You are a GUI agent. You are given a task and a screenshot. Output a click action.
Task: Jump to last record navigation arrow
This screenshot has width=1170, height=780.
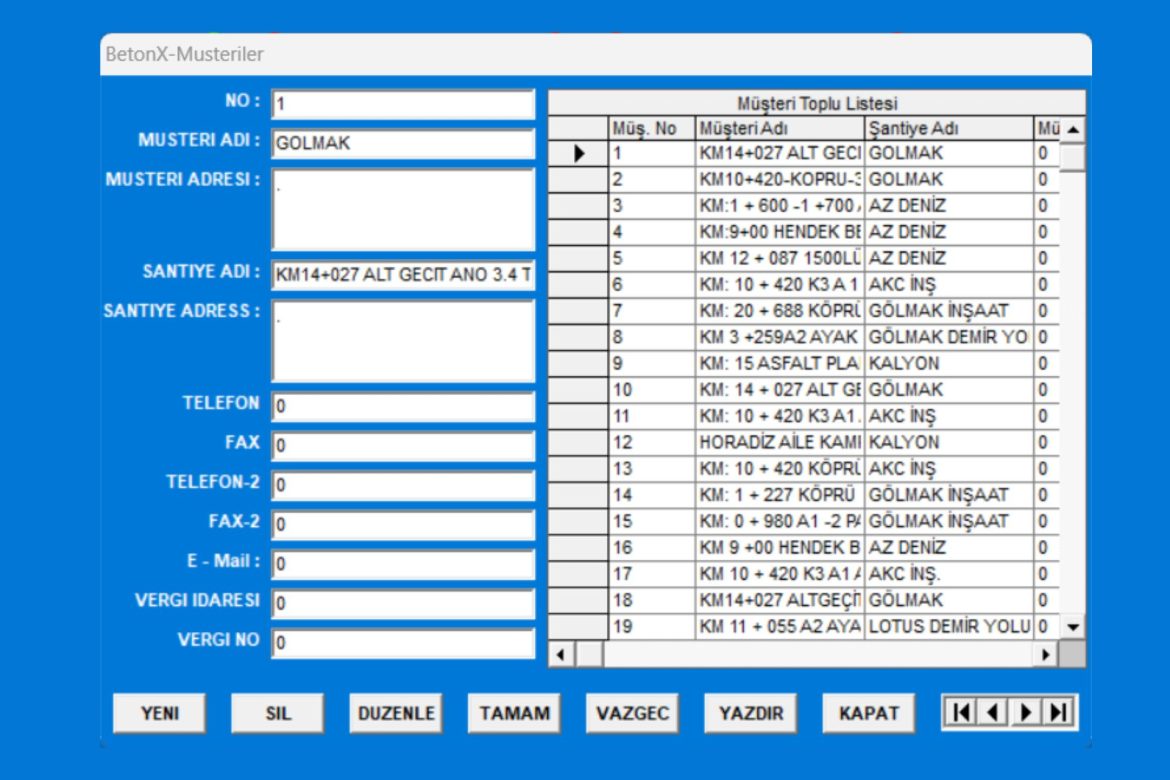(x=1058, y=713)
